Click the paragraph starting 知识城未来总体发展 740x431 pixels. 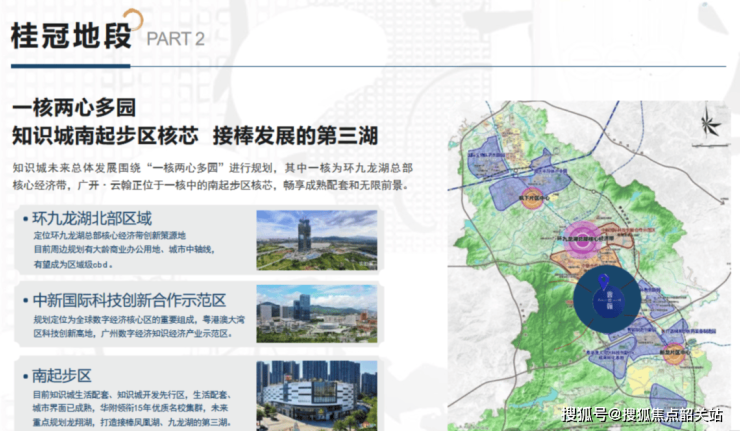point(213,176)
